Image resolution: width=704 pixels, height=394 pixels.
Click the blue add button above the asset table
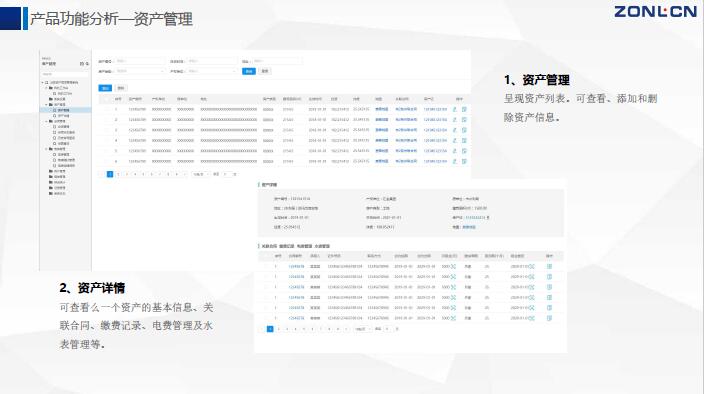105,88
